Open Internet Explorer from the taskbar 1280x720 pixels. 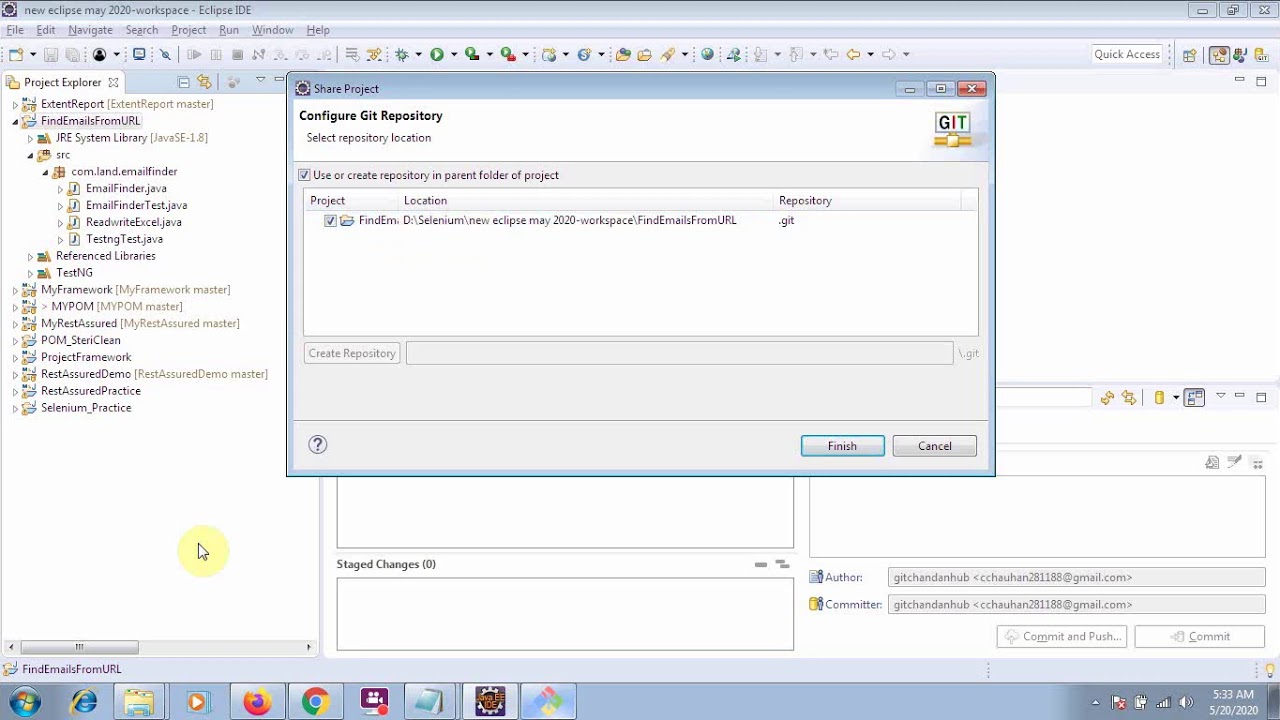[83, 702]
